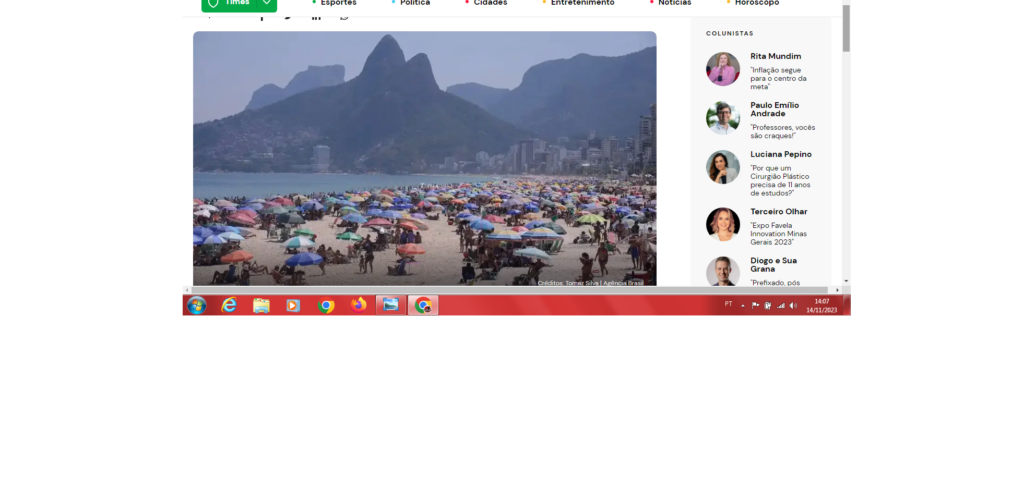The image size is (1024, 487).
Task: Open Luciana Pepino name link
Action: [781, 155]
